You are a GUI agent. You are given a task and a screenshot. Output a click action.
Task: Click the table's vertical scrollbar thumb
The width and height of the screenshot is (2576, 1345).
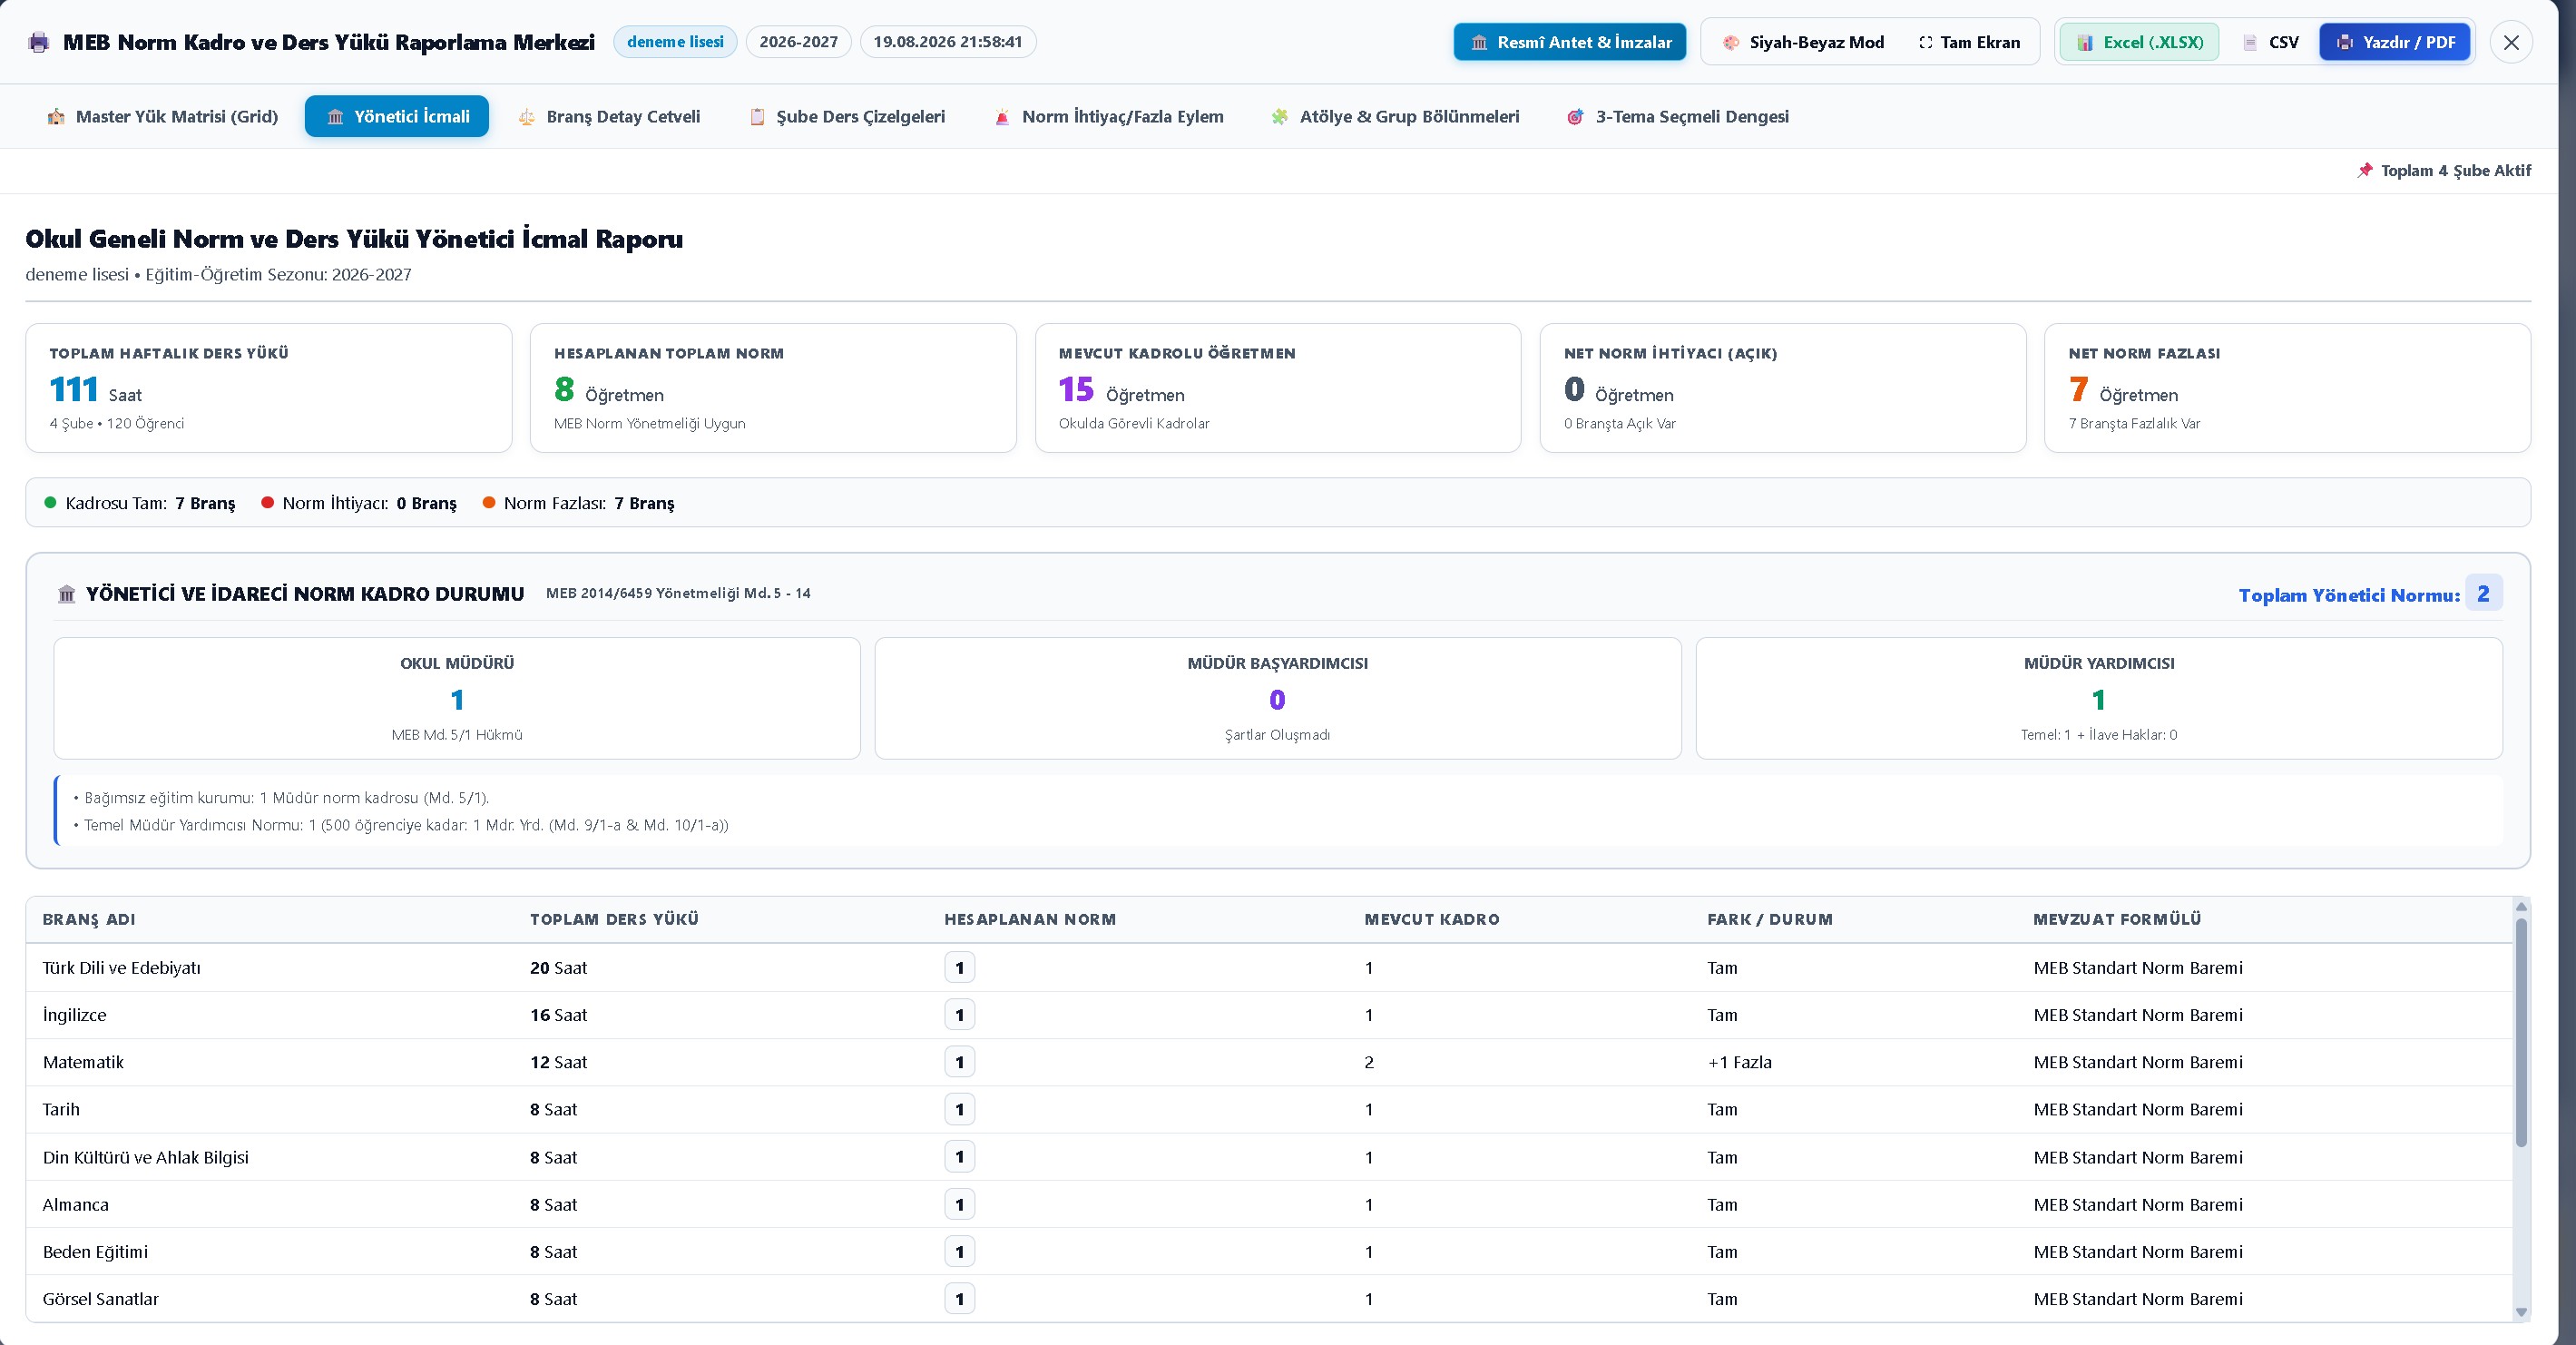[2521, 1032]
